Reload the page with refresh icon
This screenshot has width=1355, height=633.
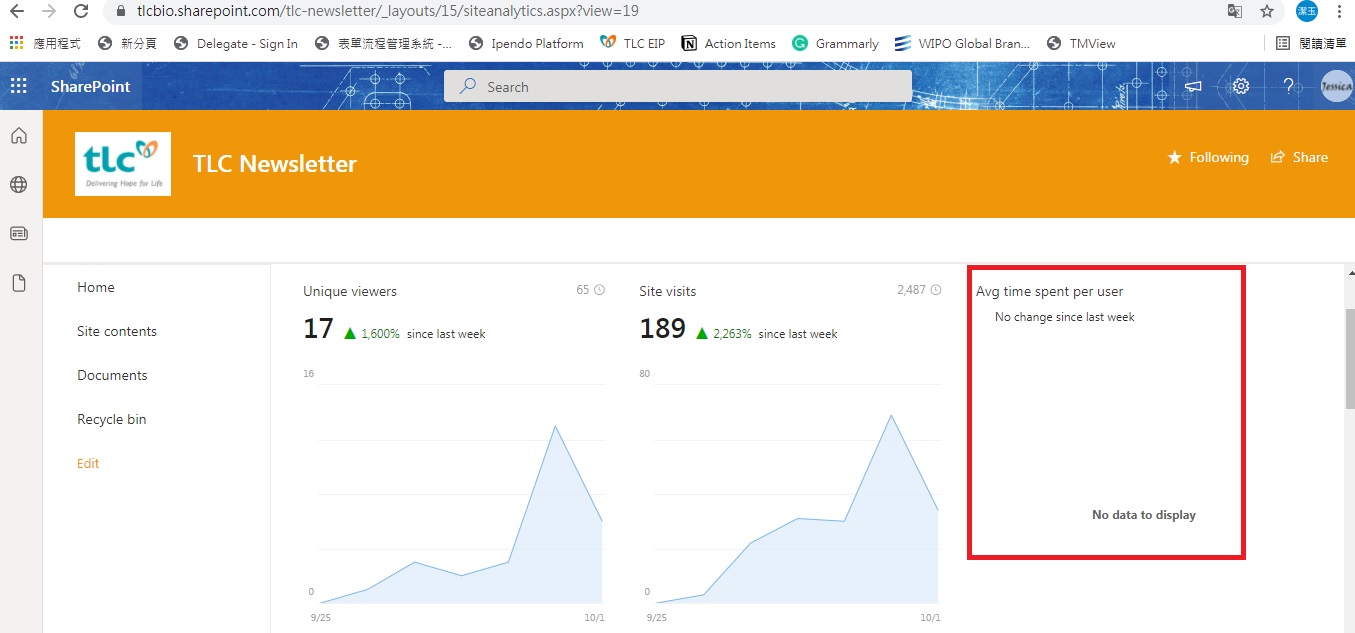click(x=81, y=12)
